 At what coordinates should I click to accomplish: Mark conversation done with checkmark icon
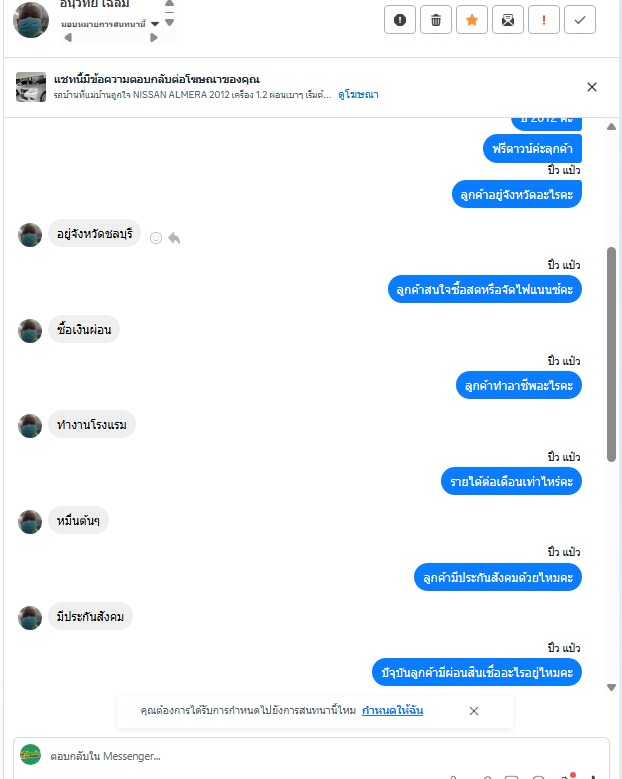click(580, 20)
